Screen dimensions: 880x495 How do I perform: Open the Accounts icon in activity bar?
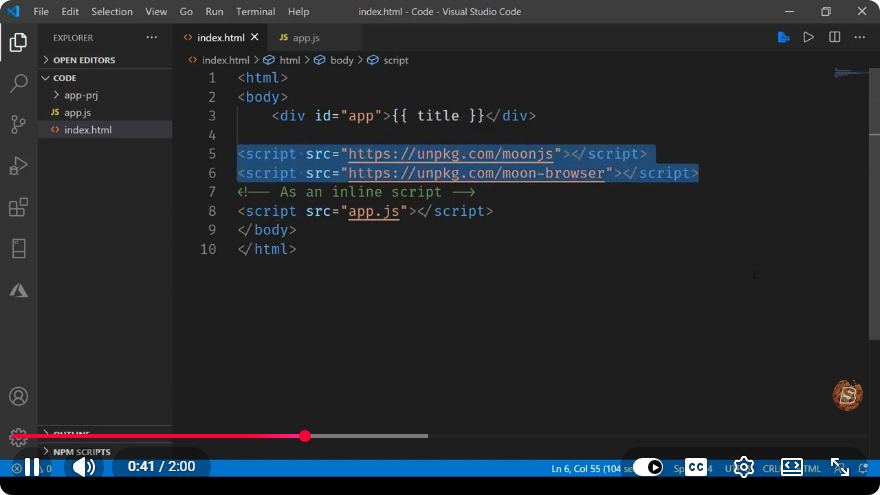coord(18,396)
